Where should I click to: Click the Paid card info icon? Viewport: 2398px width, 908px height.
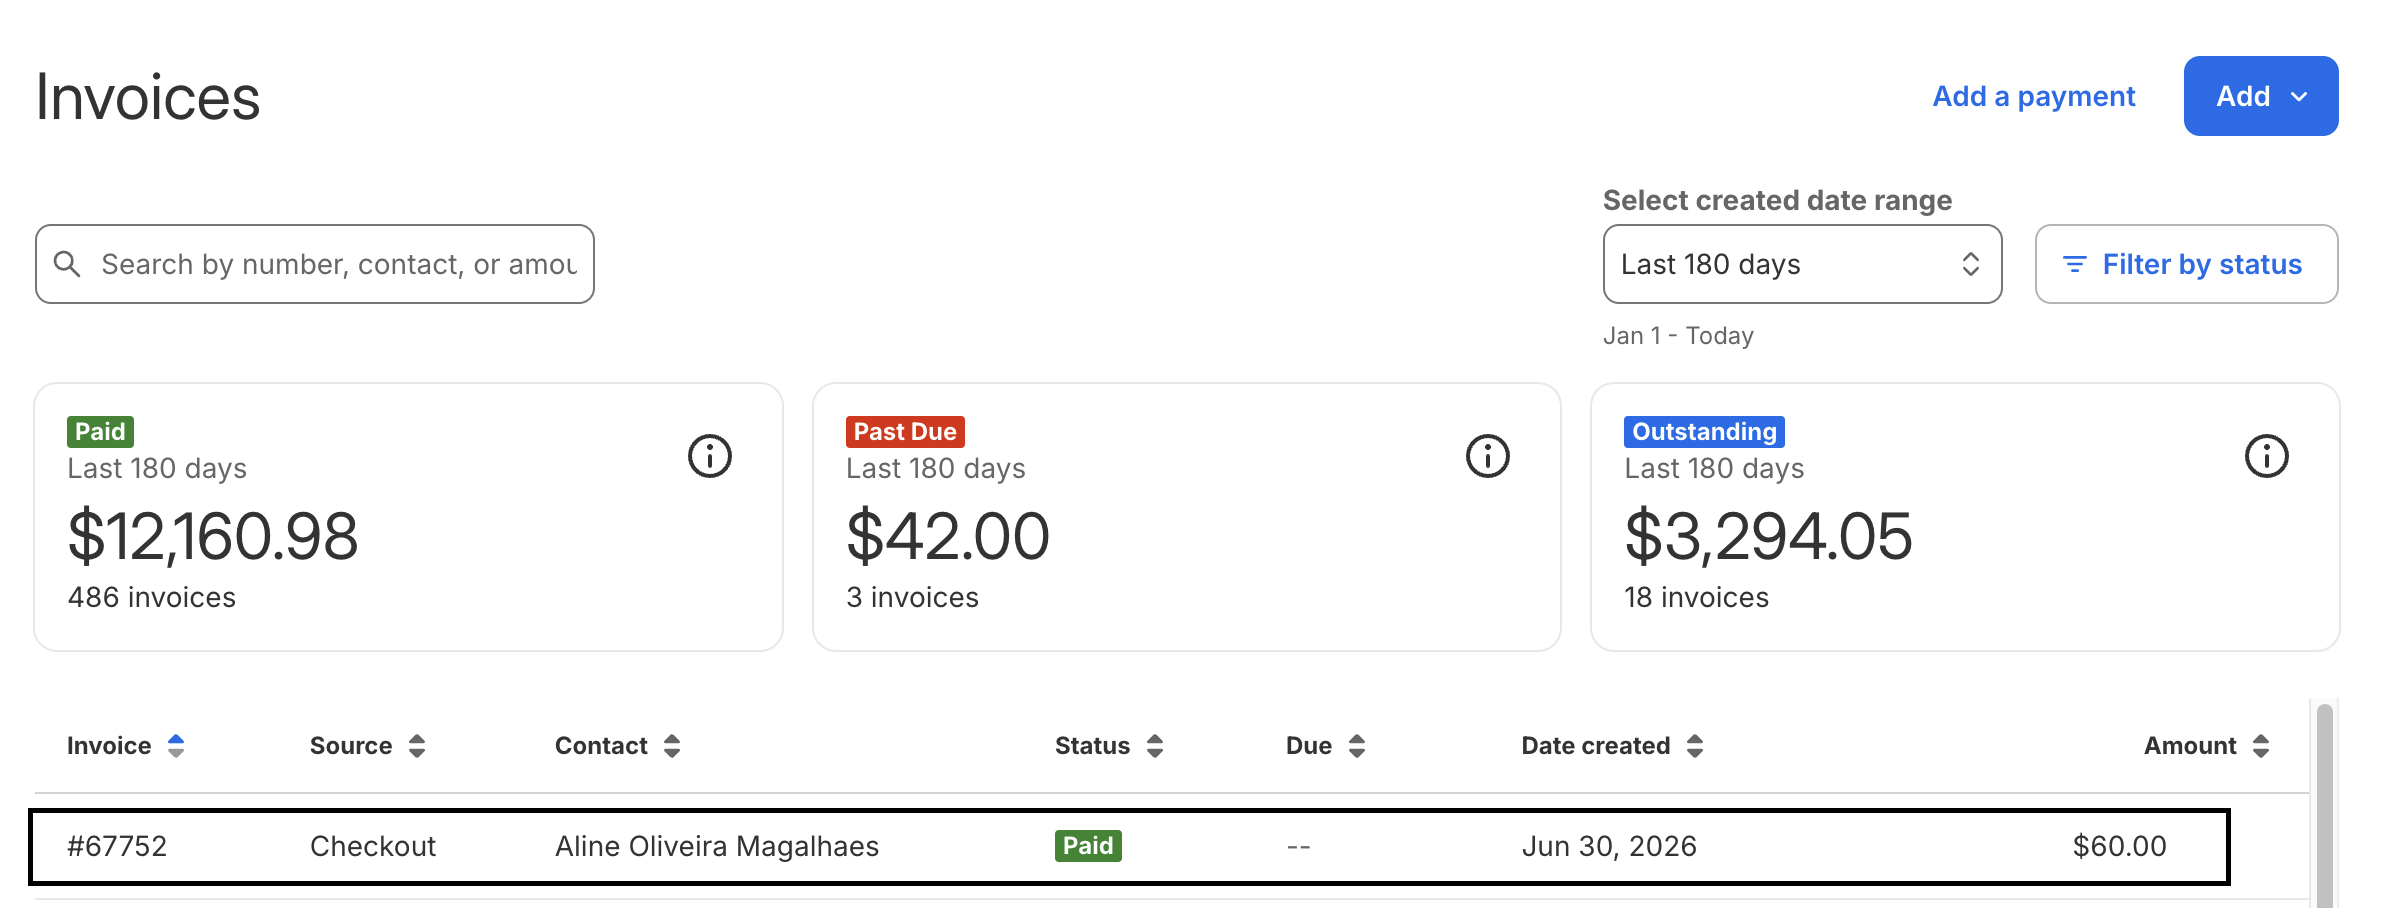click(709, 456)
